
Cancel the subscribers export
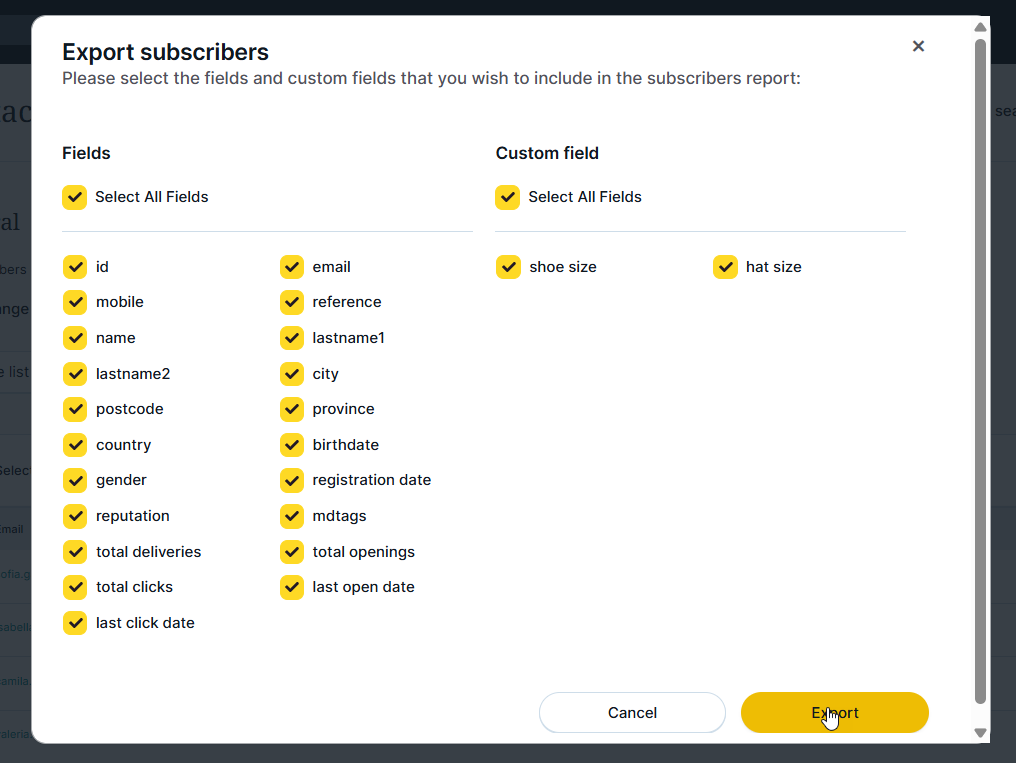[x=632, y=713]
